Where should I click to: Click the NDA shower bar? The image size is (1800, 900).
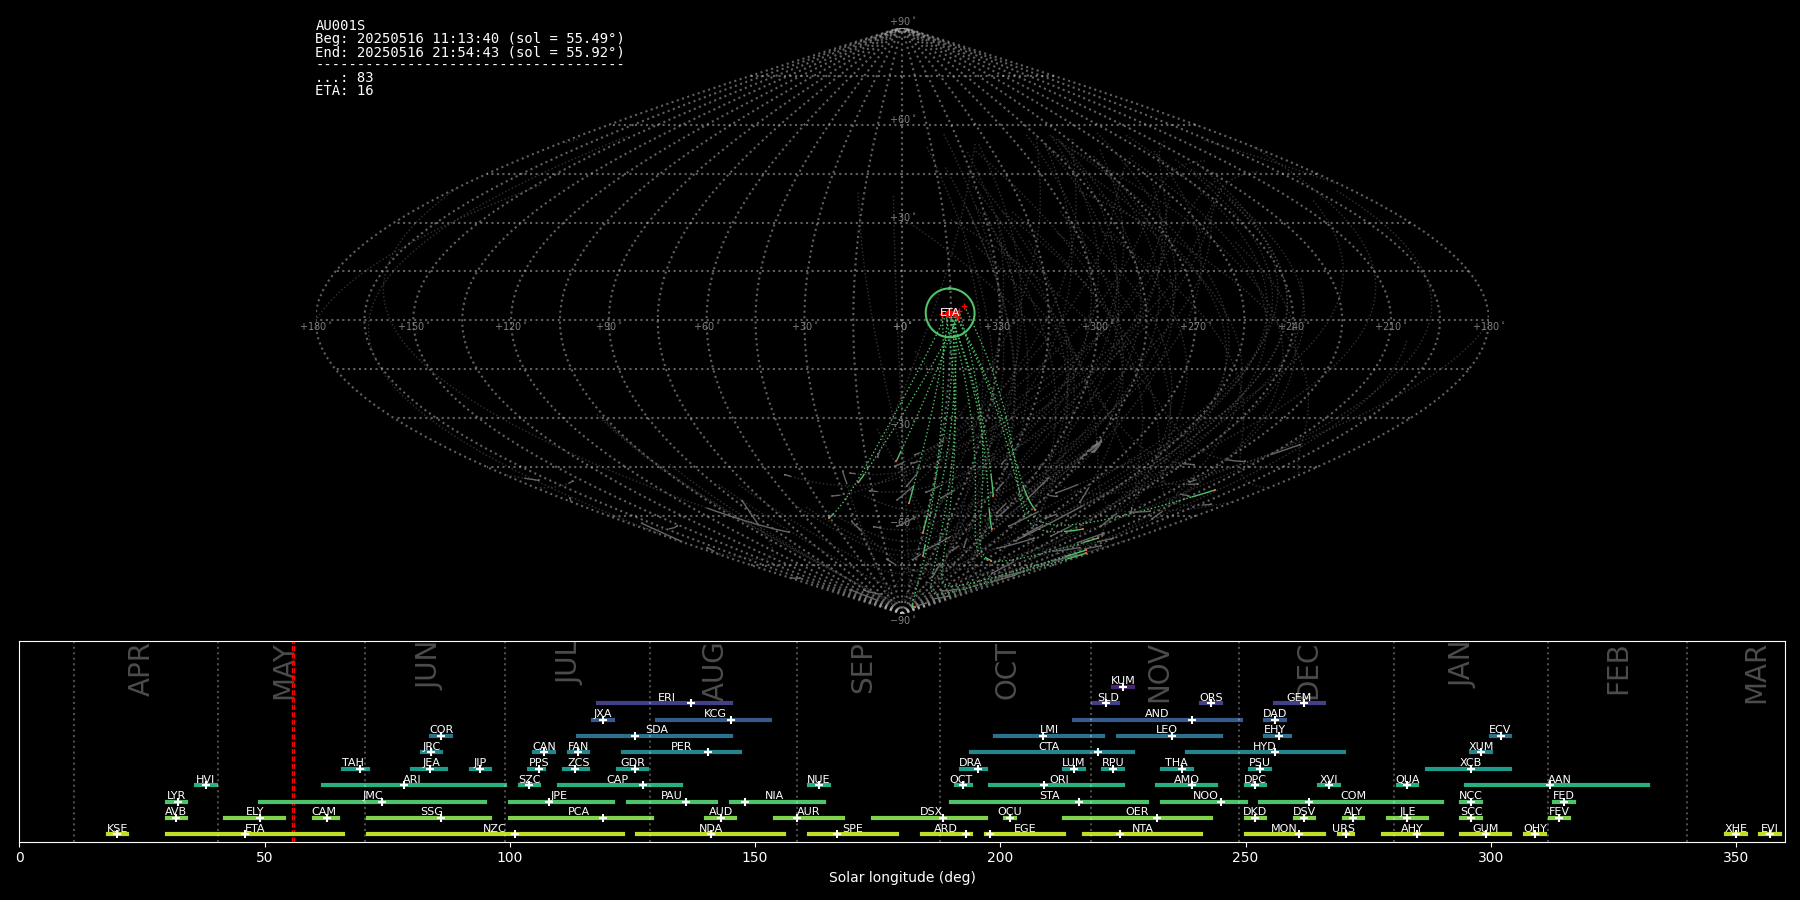click(x=710, y=834)
